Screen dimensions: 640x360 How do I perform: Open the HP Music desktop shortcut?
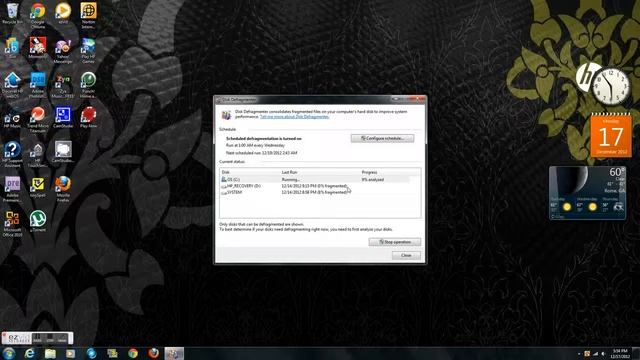12,118
